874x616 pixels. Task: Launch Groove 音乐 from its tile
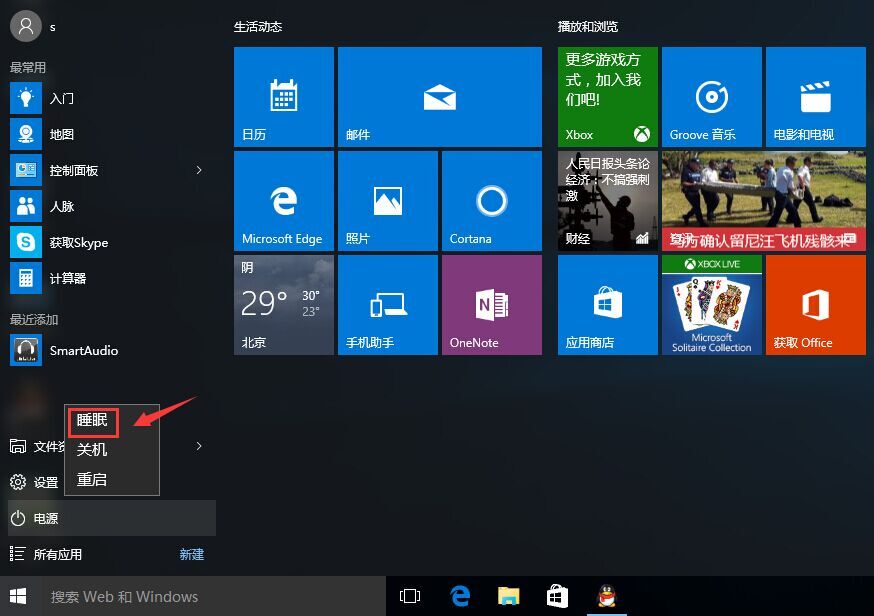click(711, 96)
